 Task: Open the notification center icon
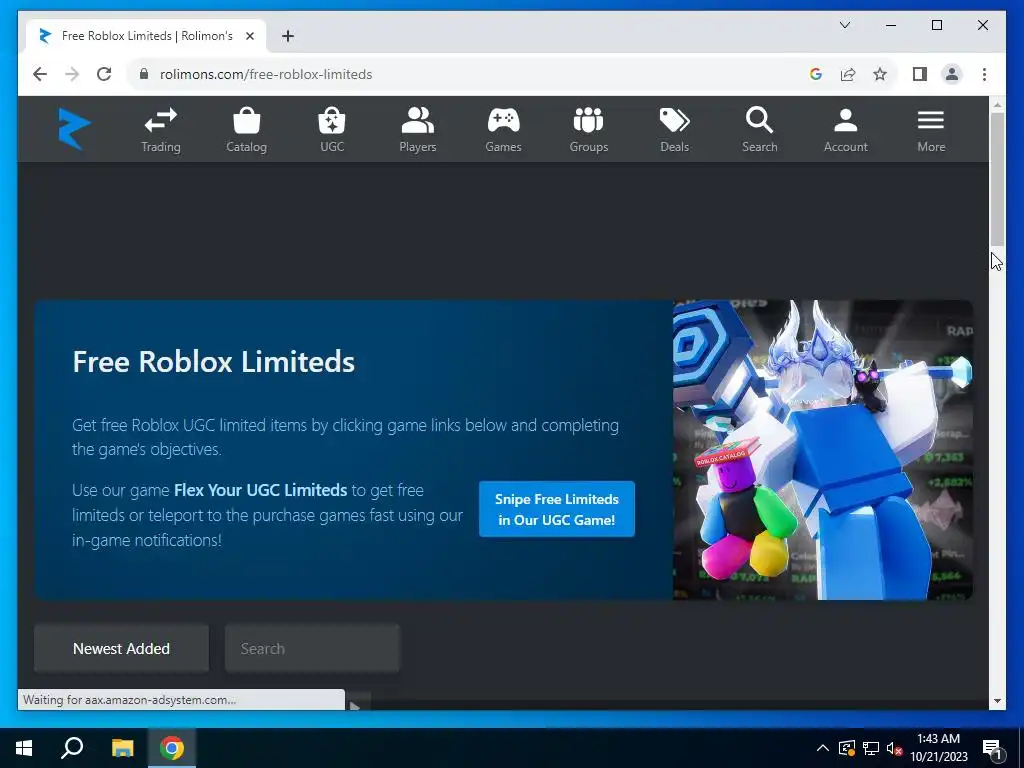pyautogui.click(x=992, y=748)
